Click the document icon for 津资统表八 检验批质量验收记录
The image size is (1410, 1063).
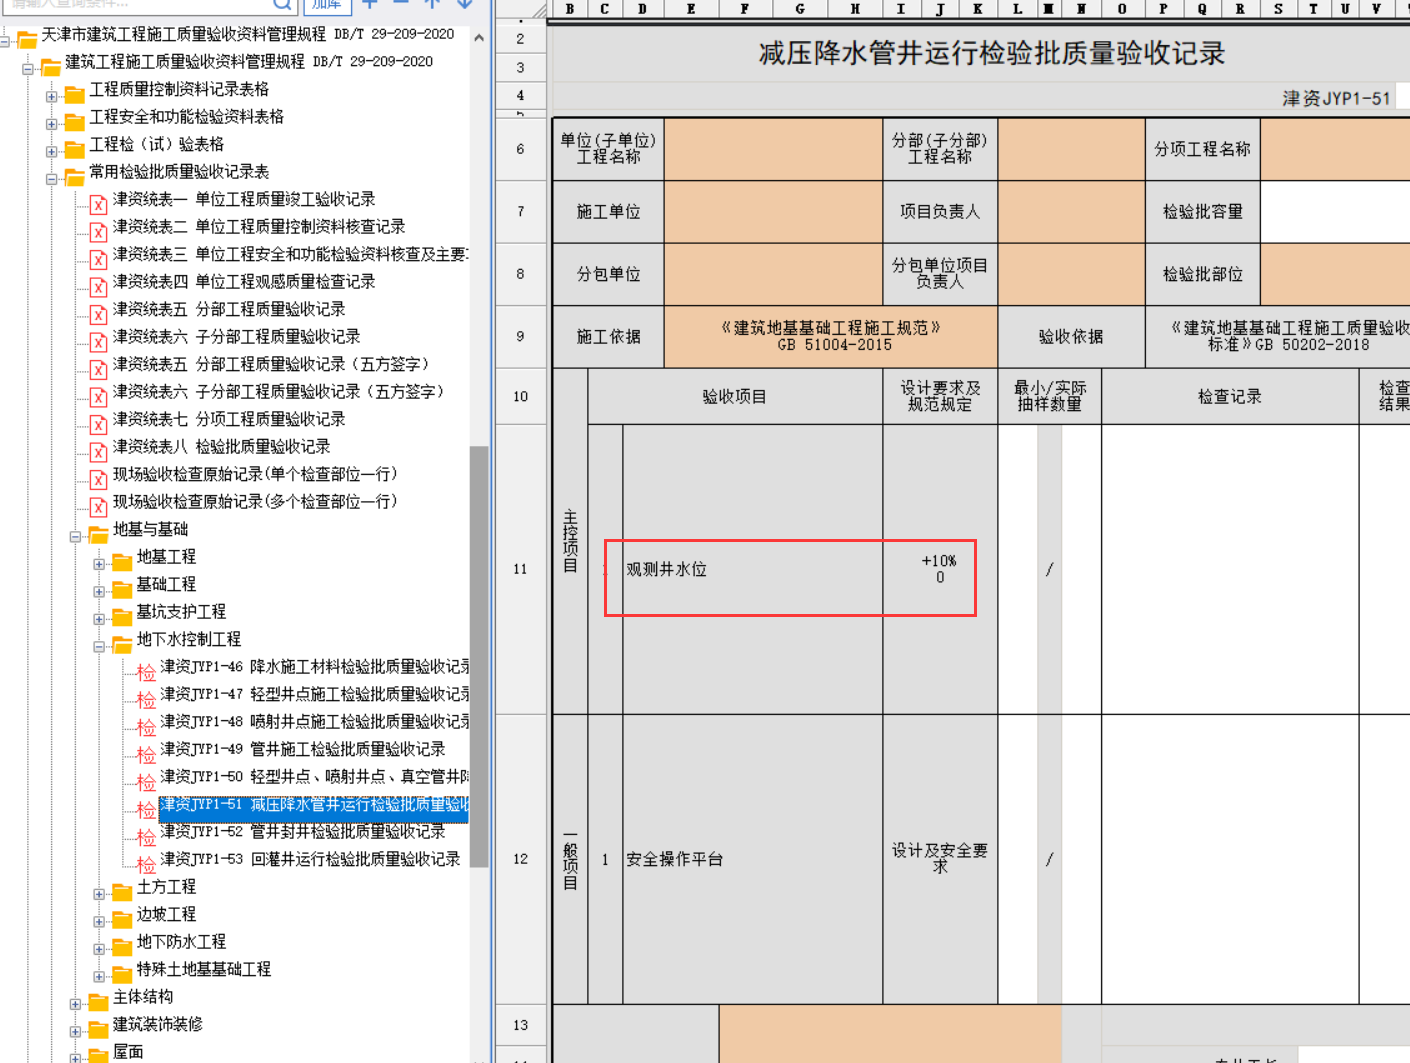[98, 452]
